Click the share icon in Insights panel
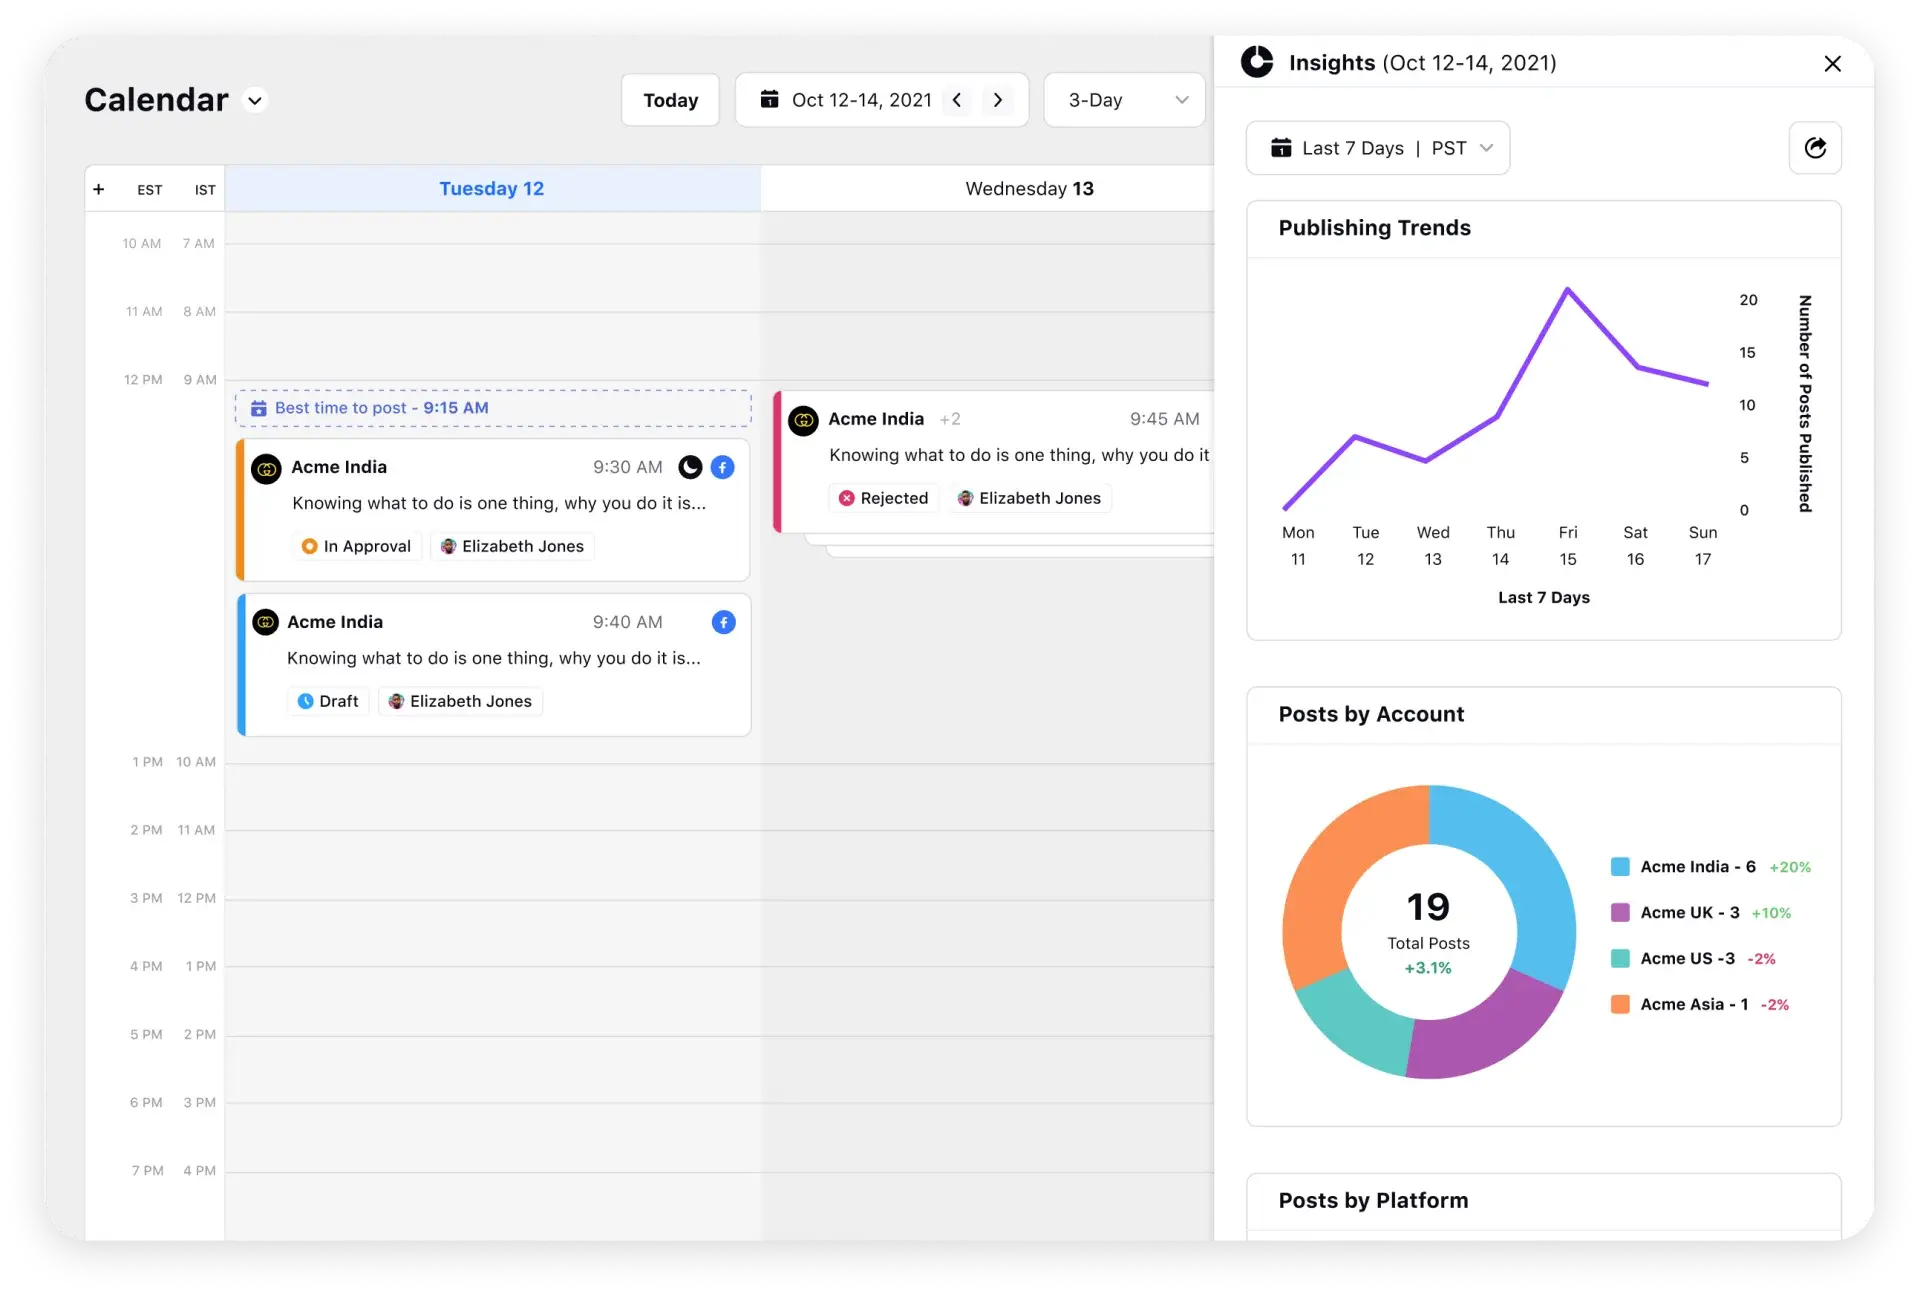The height and width of the screenshot is (1294, 1920). [1814, 148]
